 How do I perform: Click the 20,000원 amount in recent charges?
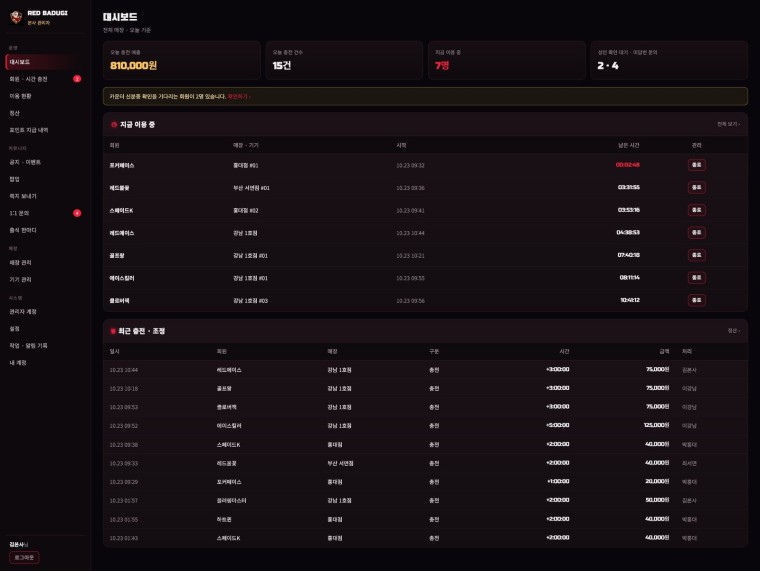(657, 481)
